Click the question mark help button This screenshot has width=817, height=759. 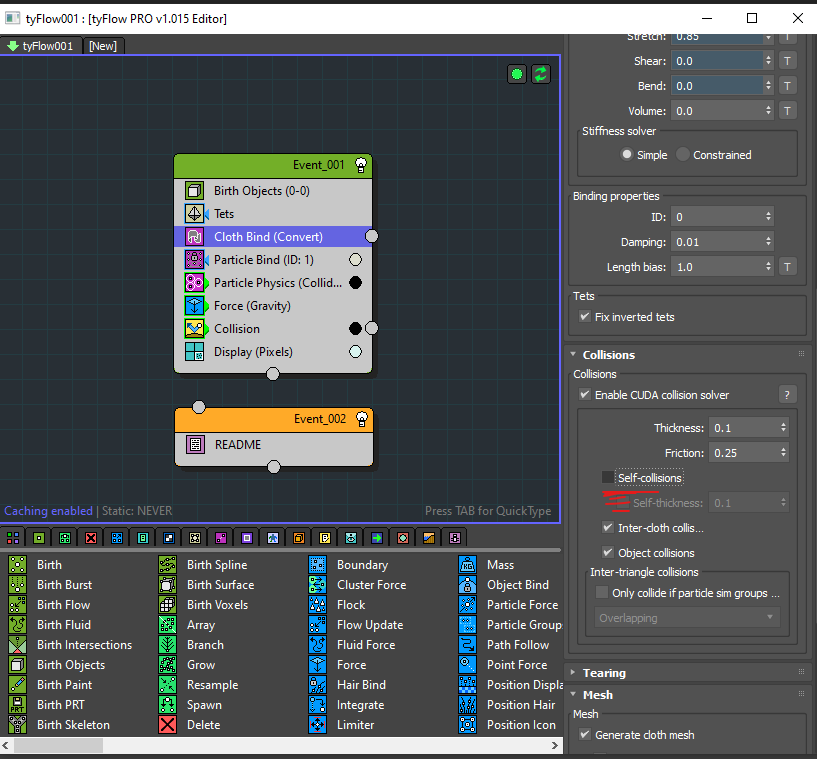(787, 395)
